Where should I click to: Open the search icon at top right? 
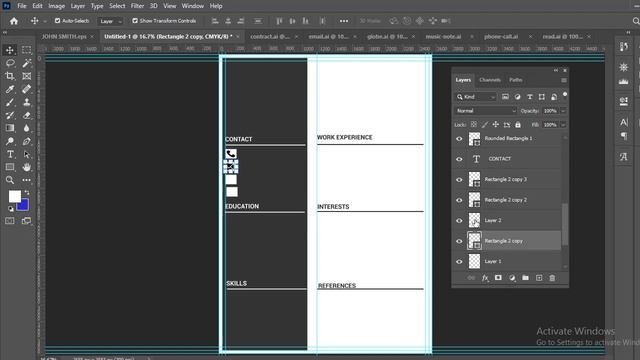click(636, 21)
